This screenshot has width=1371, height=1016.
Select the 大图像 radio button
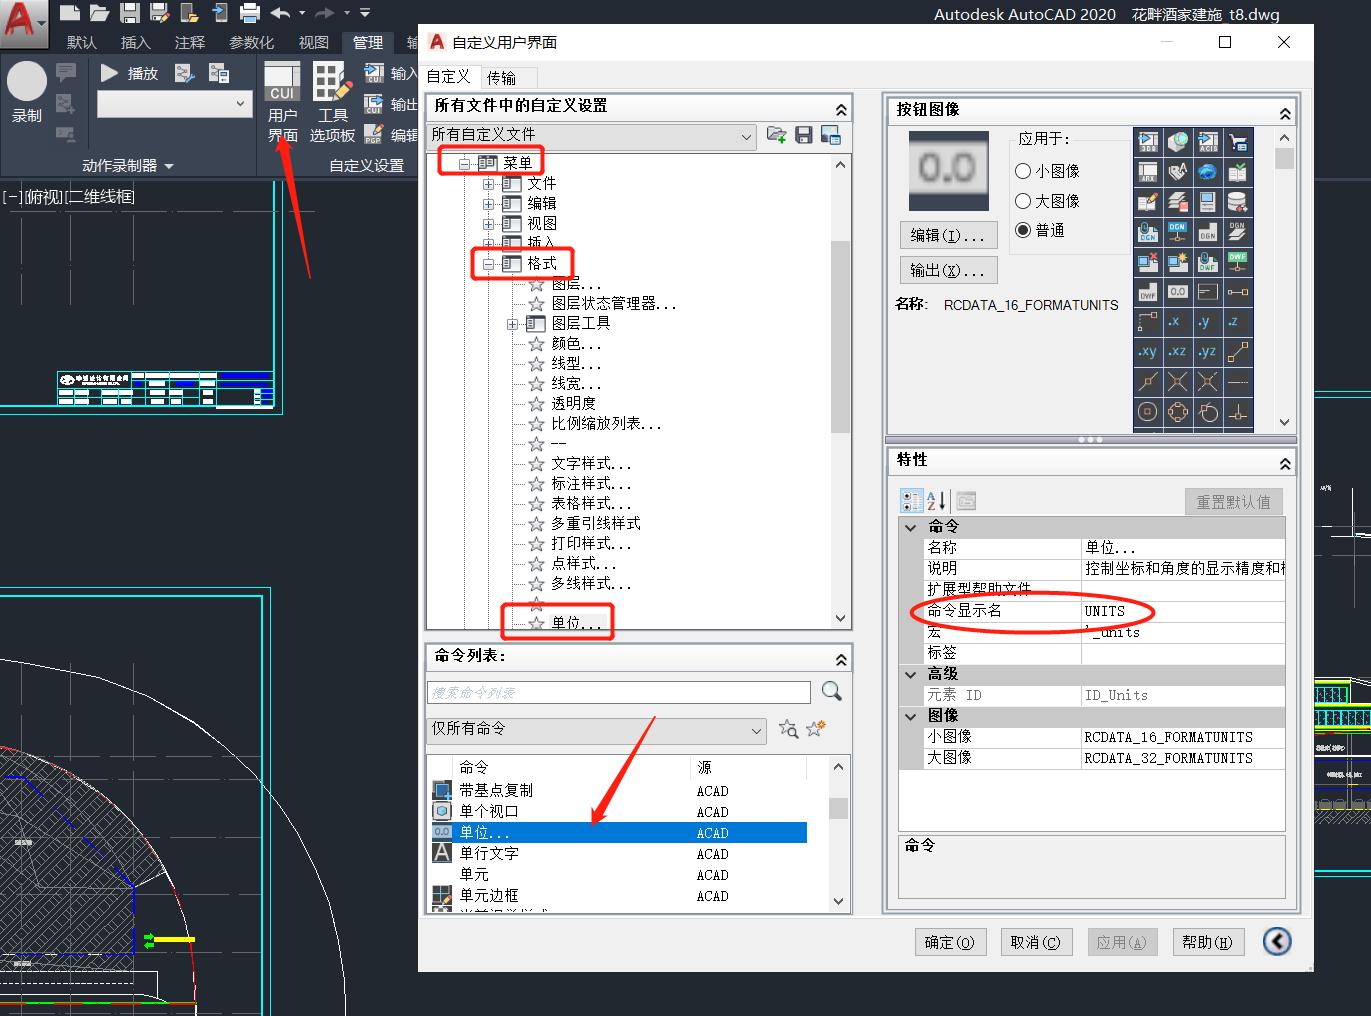(1022, 201)
